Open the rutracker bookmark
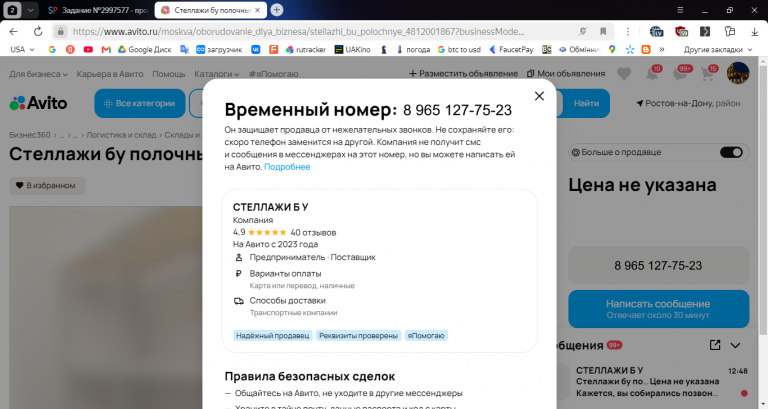Viewport: 768px width, 409px height. (x=306, y=49)
